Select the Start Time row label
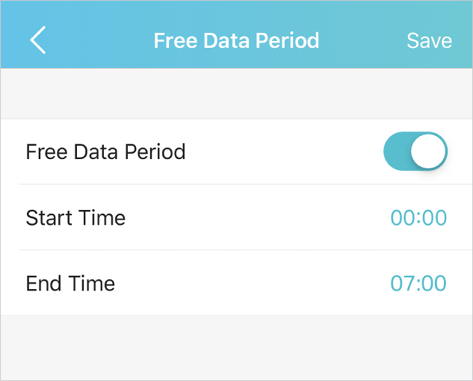The width and height of the screenshot is (473, 381). 76,218
